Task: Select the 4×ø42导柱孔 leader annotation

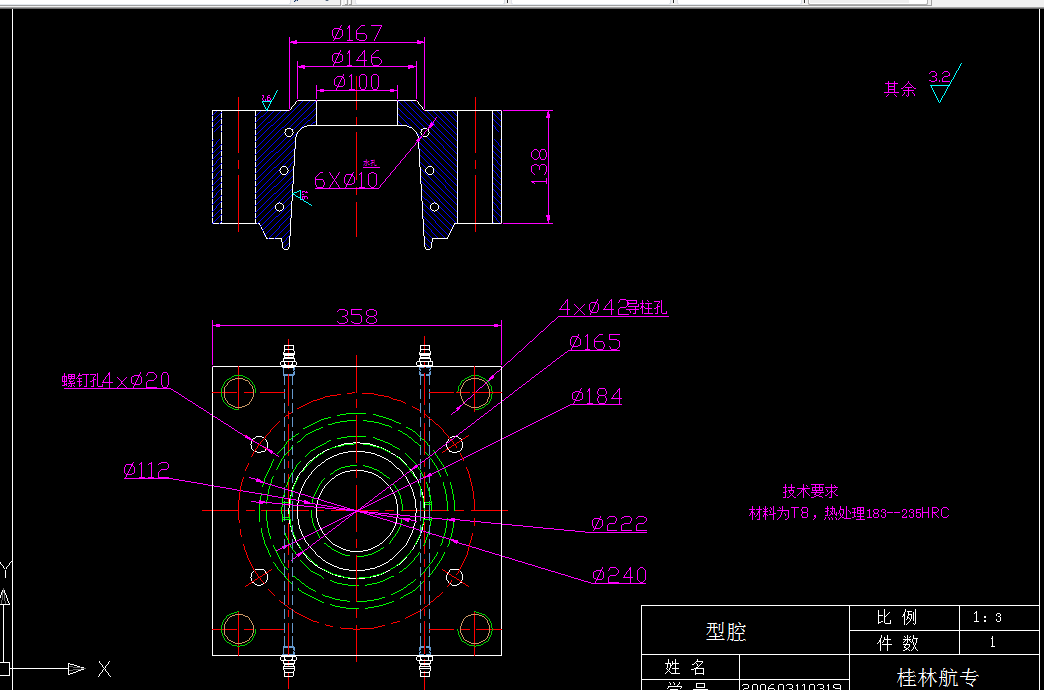Action: [x=613, y=307]
